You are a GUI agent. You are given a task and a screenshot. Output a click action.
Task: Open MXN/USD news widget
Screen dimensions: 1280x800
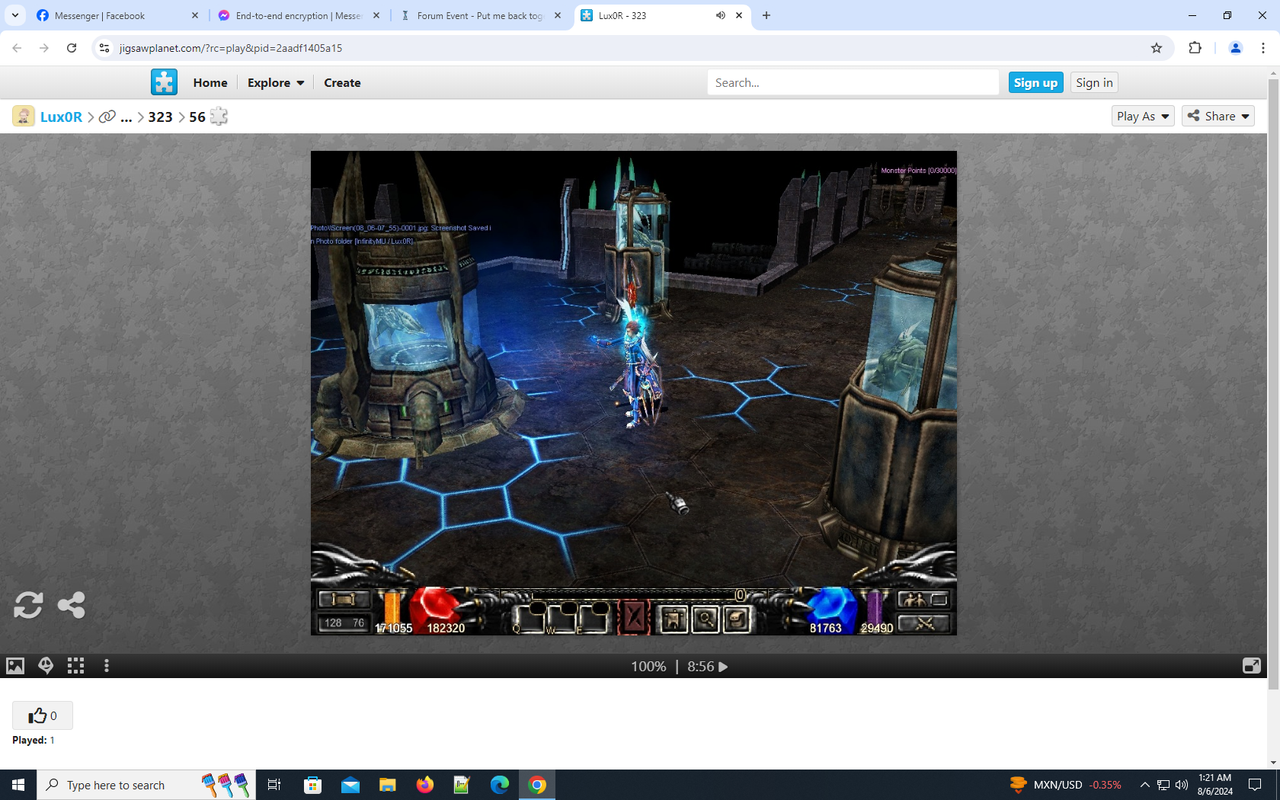click(1065, 785)
